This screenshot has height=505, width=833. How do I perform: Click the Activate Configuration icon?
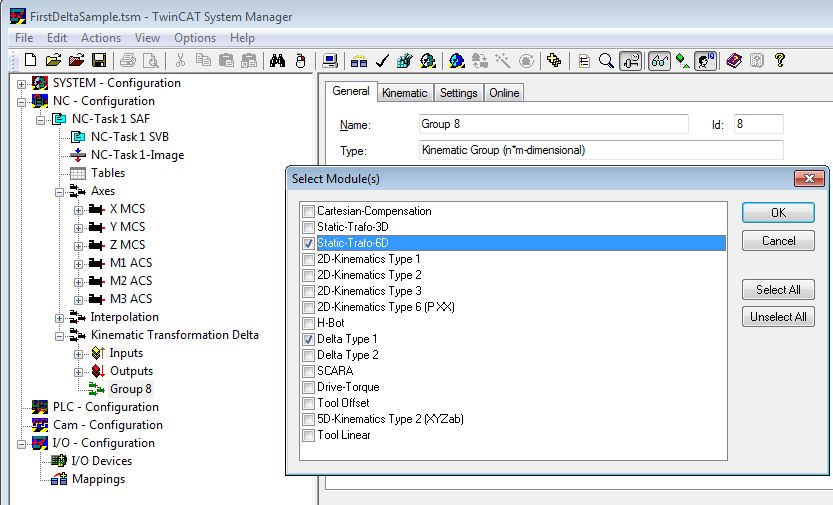point(405,61)
